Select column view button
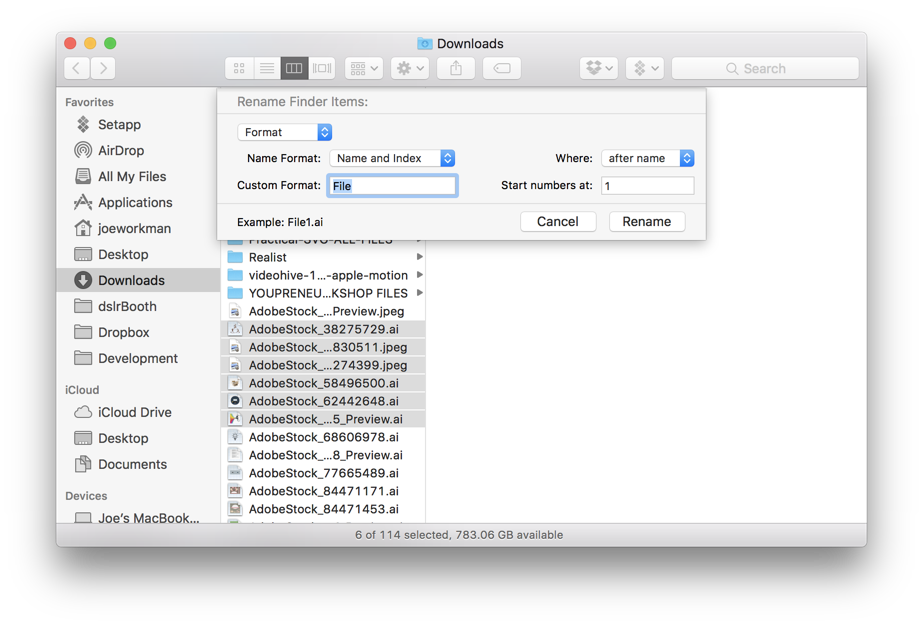The image size is (923, 627). pos(294,68)
